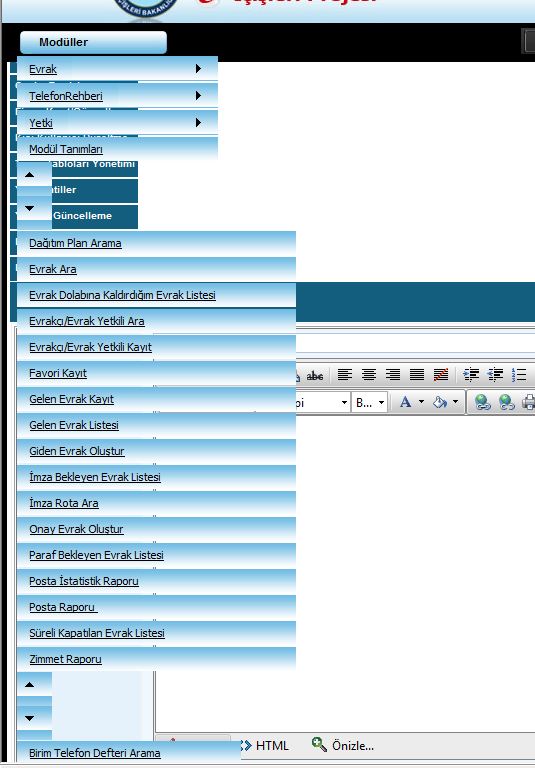Open Gelen Evrak Listesi entry
This screenshot has width=535, height=768.
point(156,425)
